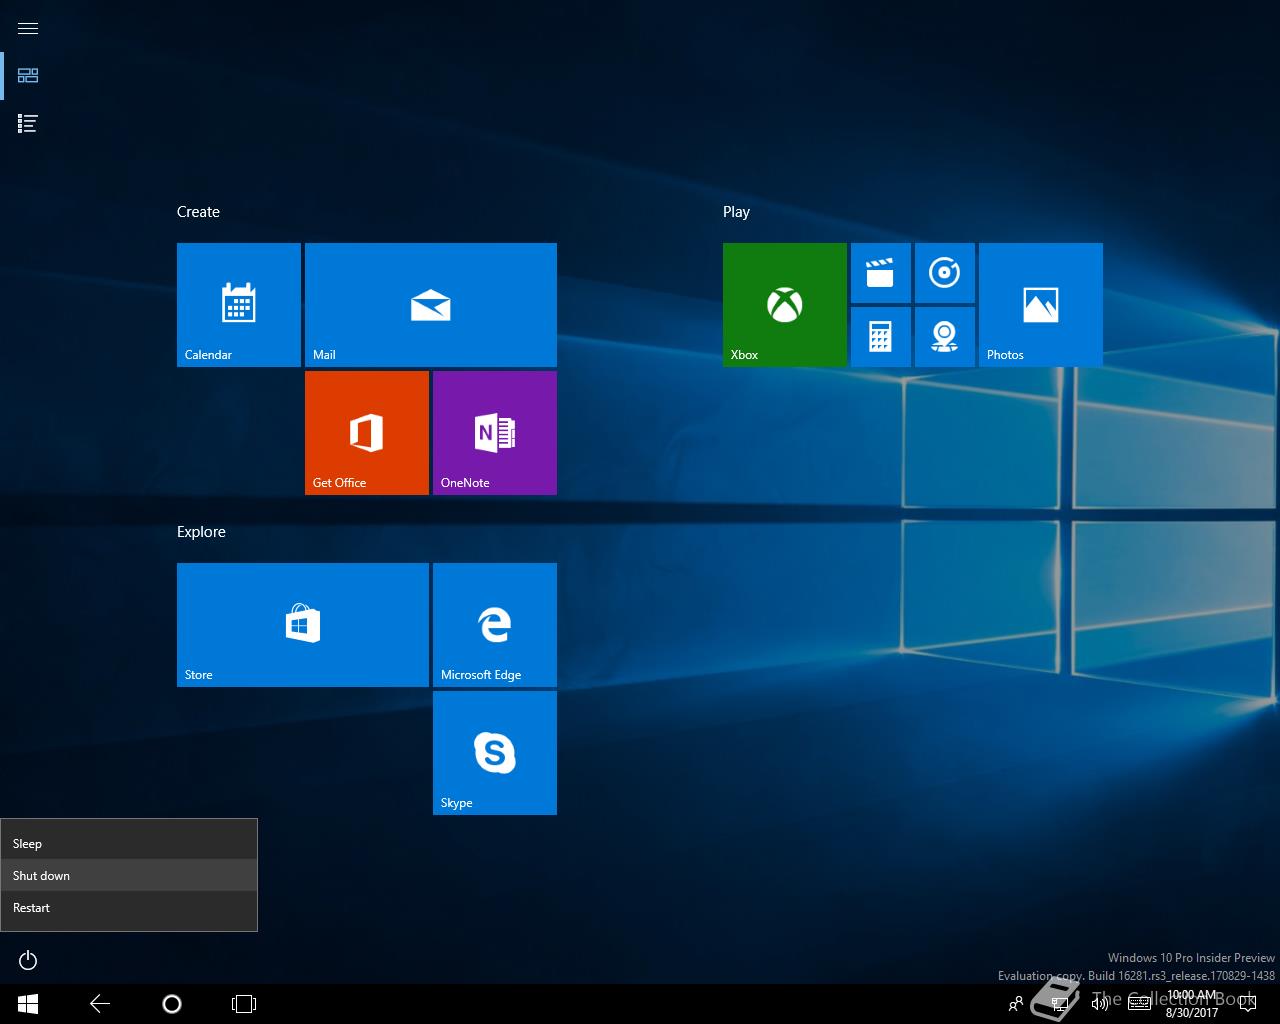1280x1024 pixels.
Task: Select Sleep from the power menu
Action: tap(129, 844)
